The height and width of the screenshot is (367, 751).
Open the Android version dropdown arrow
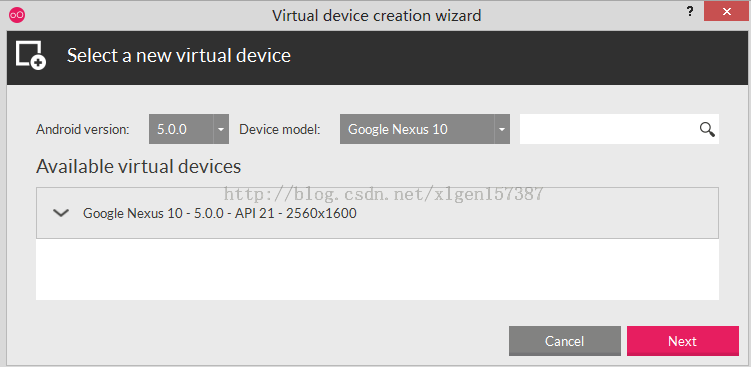(221, 129)
